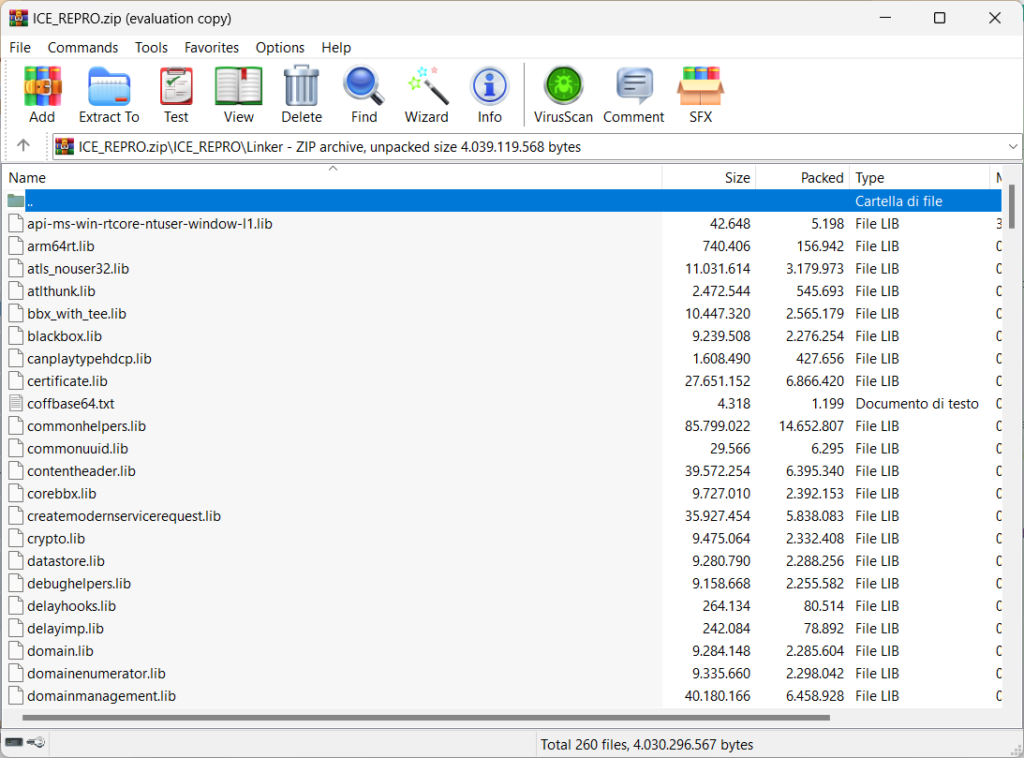The width and height of the screenshot is (1024, 758).
Task: Open the Favorites menu
Action: 211,47
